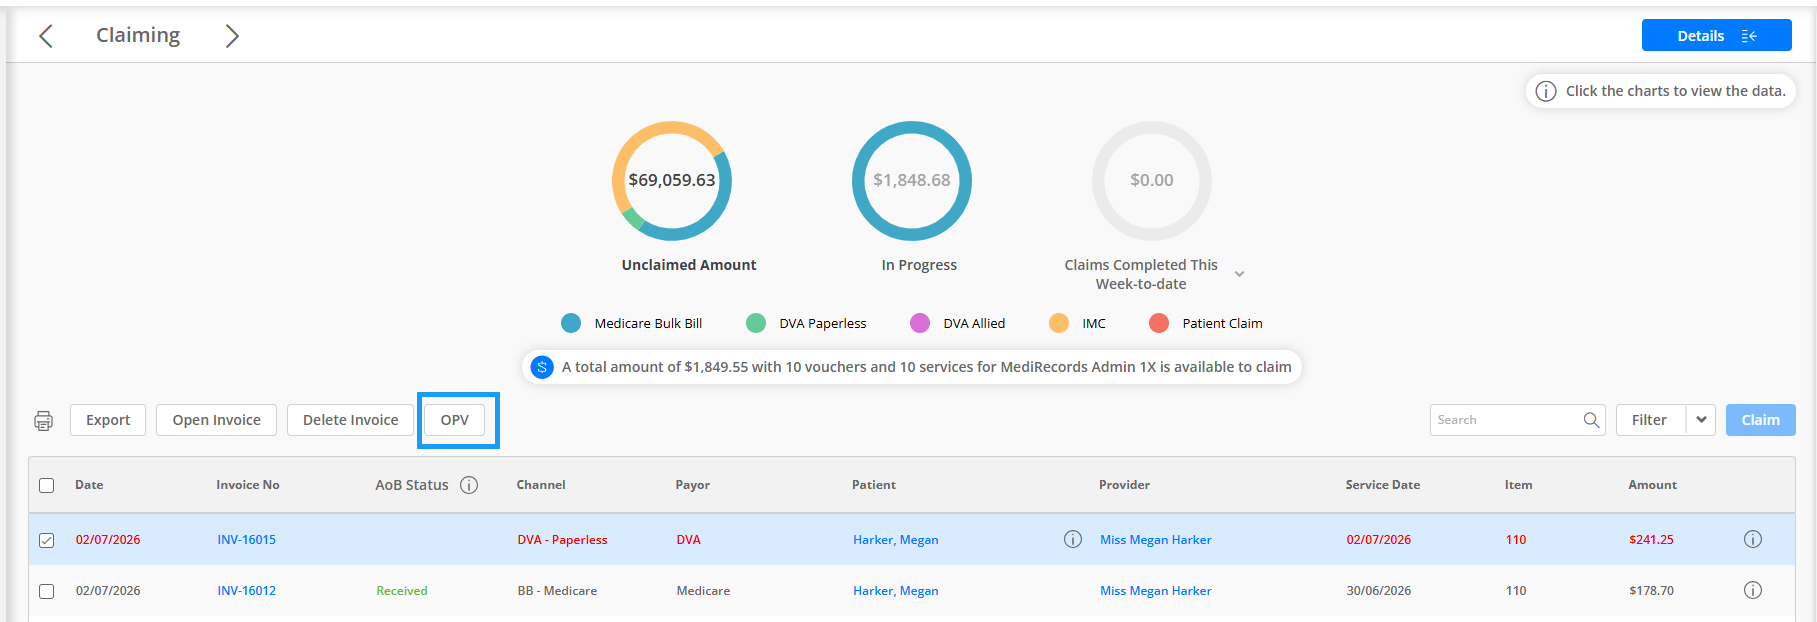Sort by the Invoice No column header

pyautogui.click(x=248, y=485)
